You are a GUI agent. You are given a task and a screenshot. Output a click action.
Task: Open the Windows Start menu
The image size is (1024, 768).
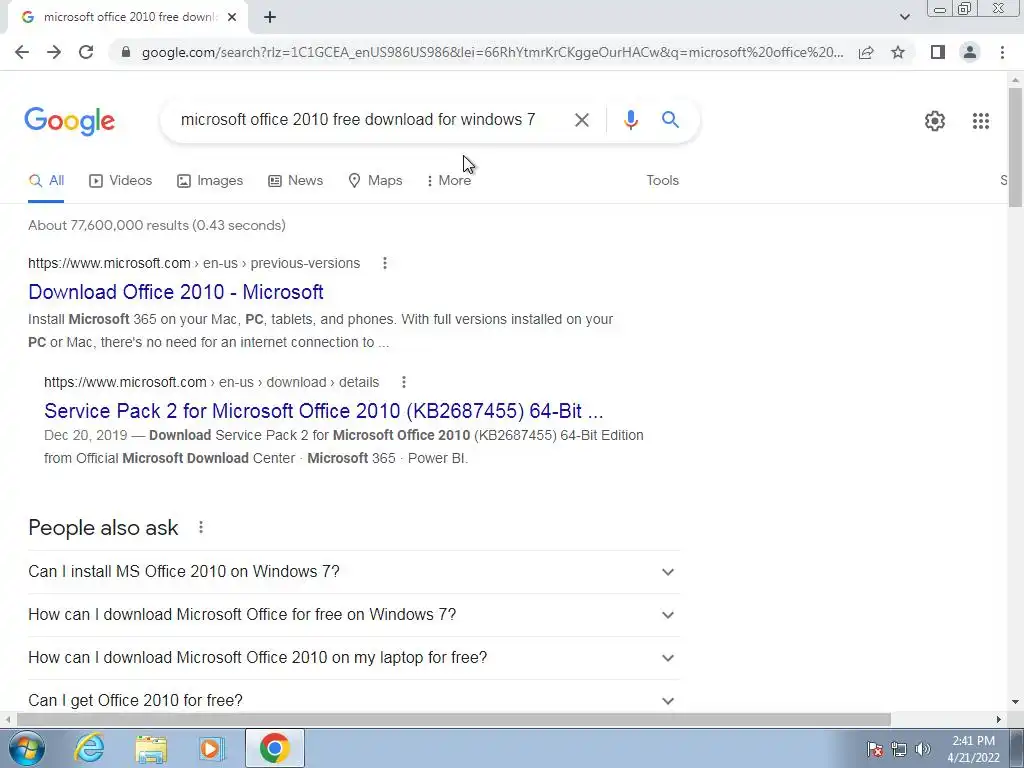click(x=27, y=748)
